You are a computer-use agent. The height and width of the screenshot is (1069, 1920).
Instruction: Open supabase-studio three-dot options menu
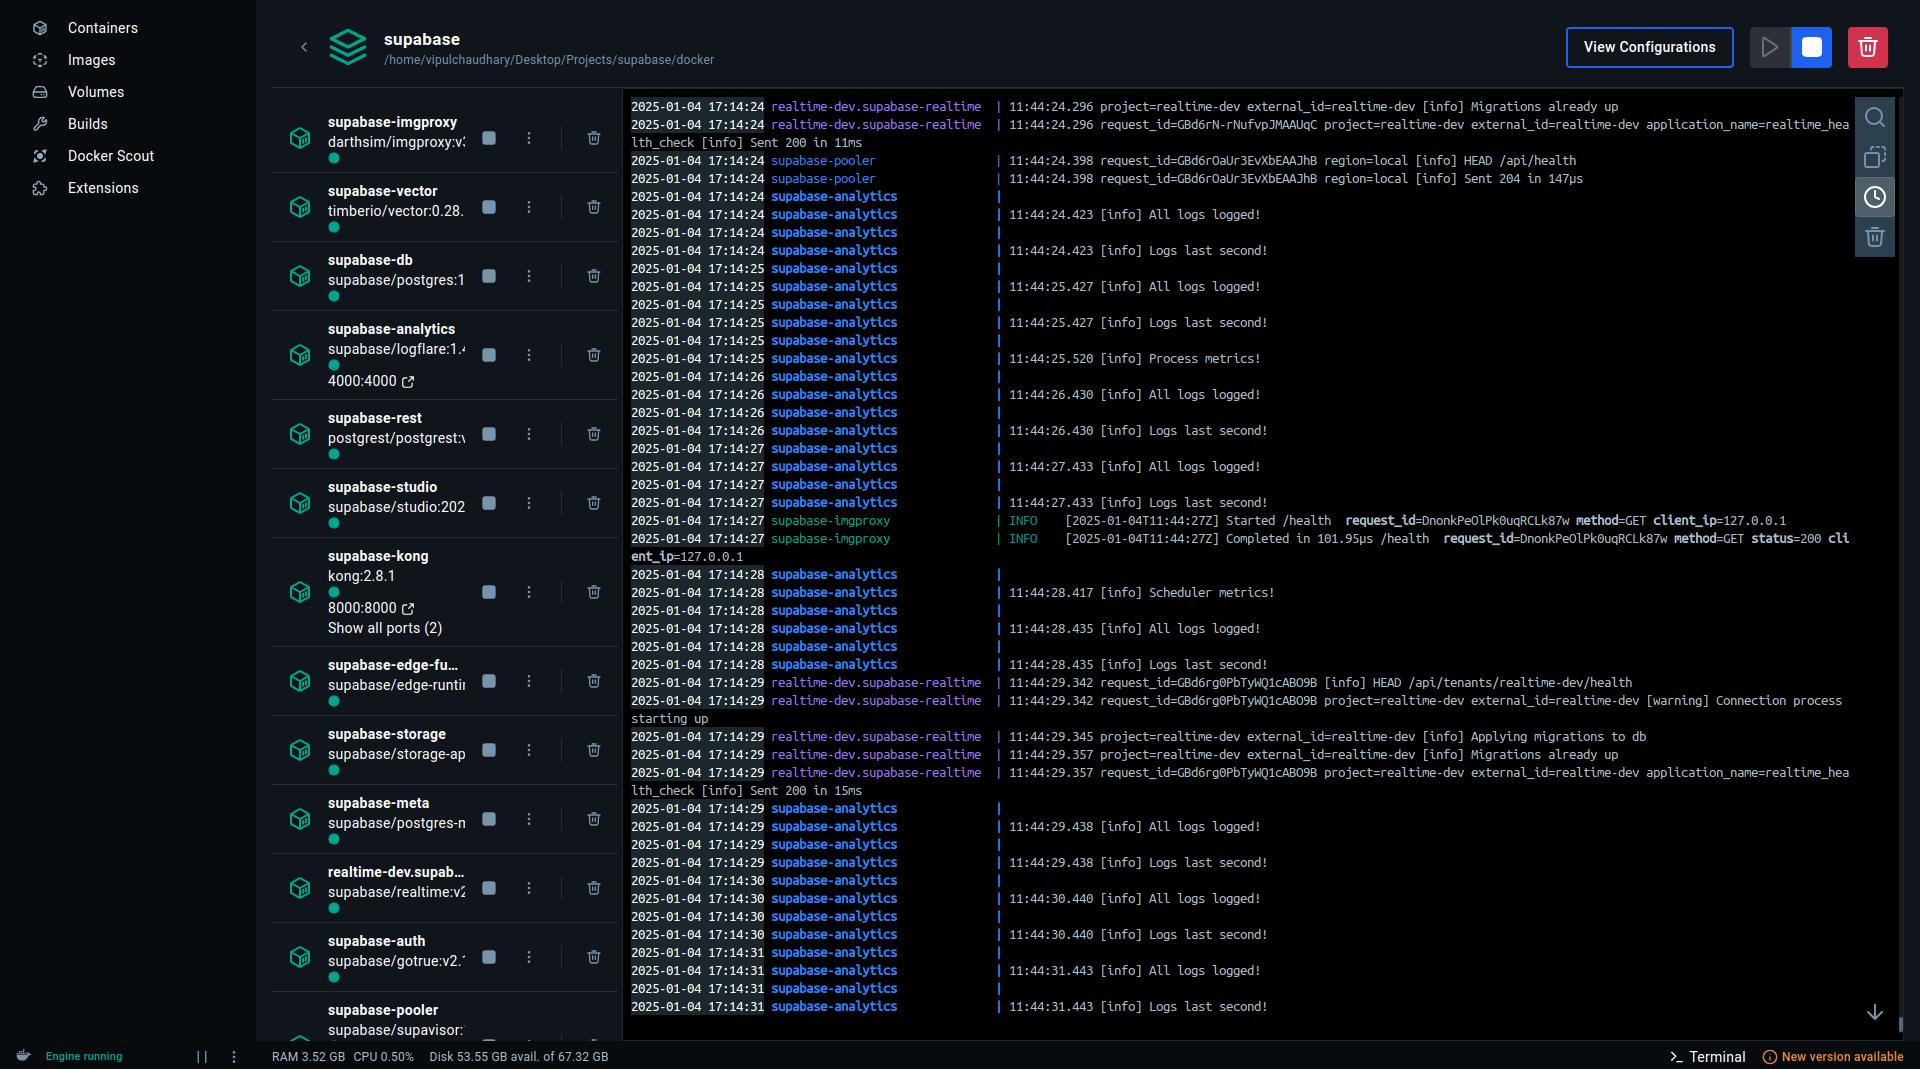click(529, 503)
